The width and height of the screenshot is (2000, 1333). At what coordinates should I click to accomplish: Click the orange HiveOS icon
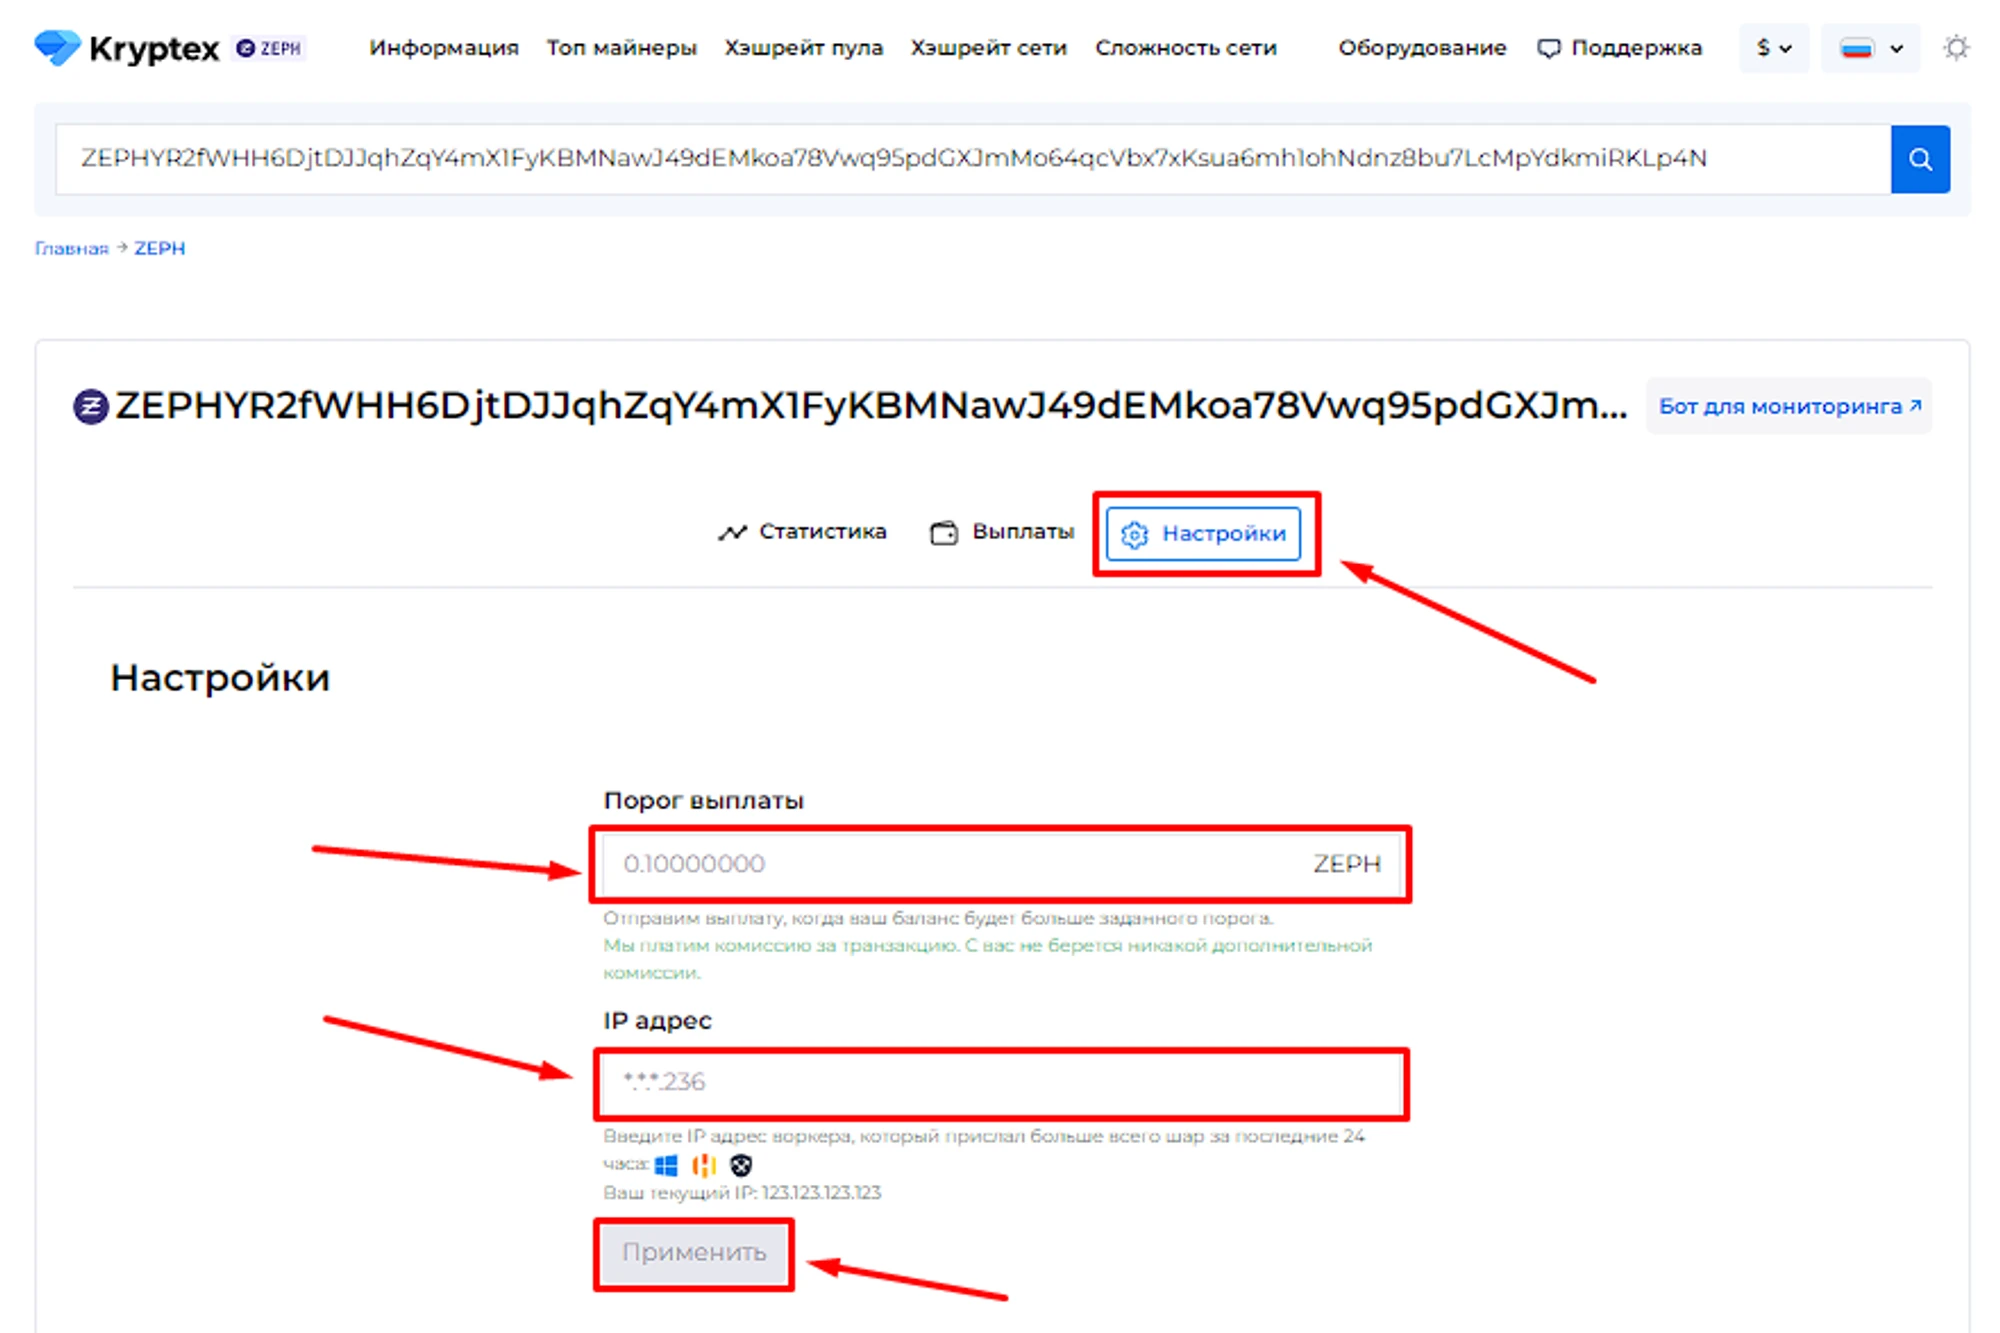[x=704, y=1165]
